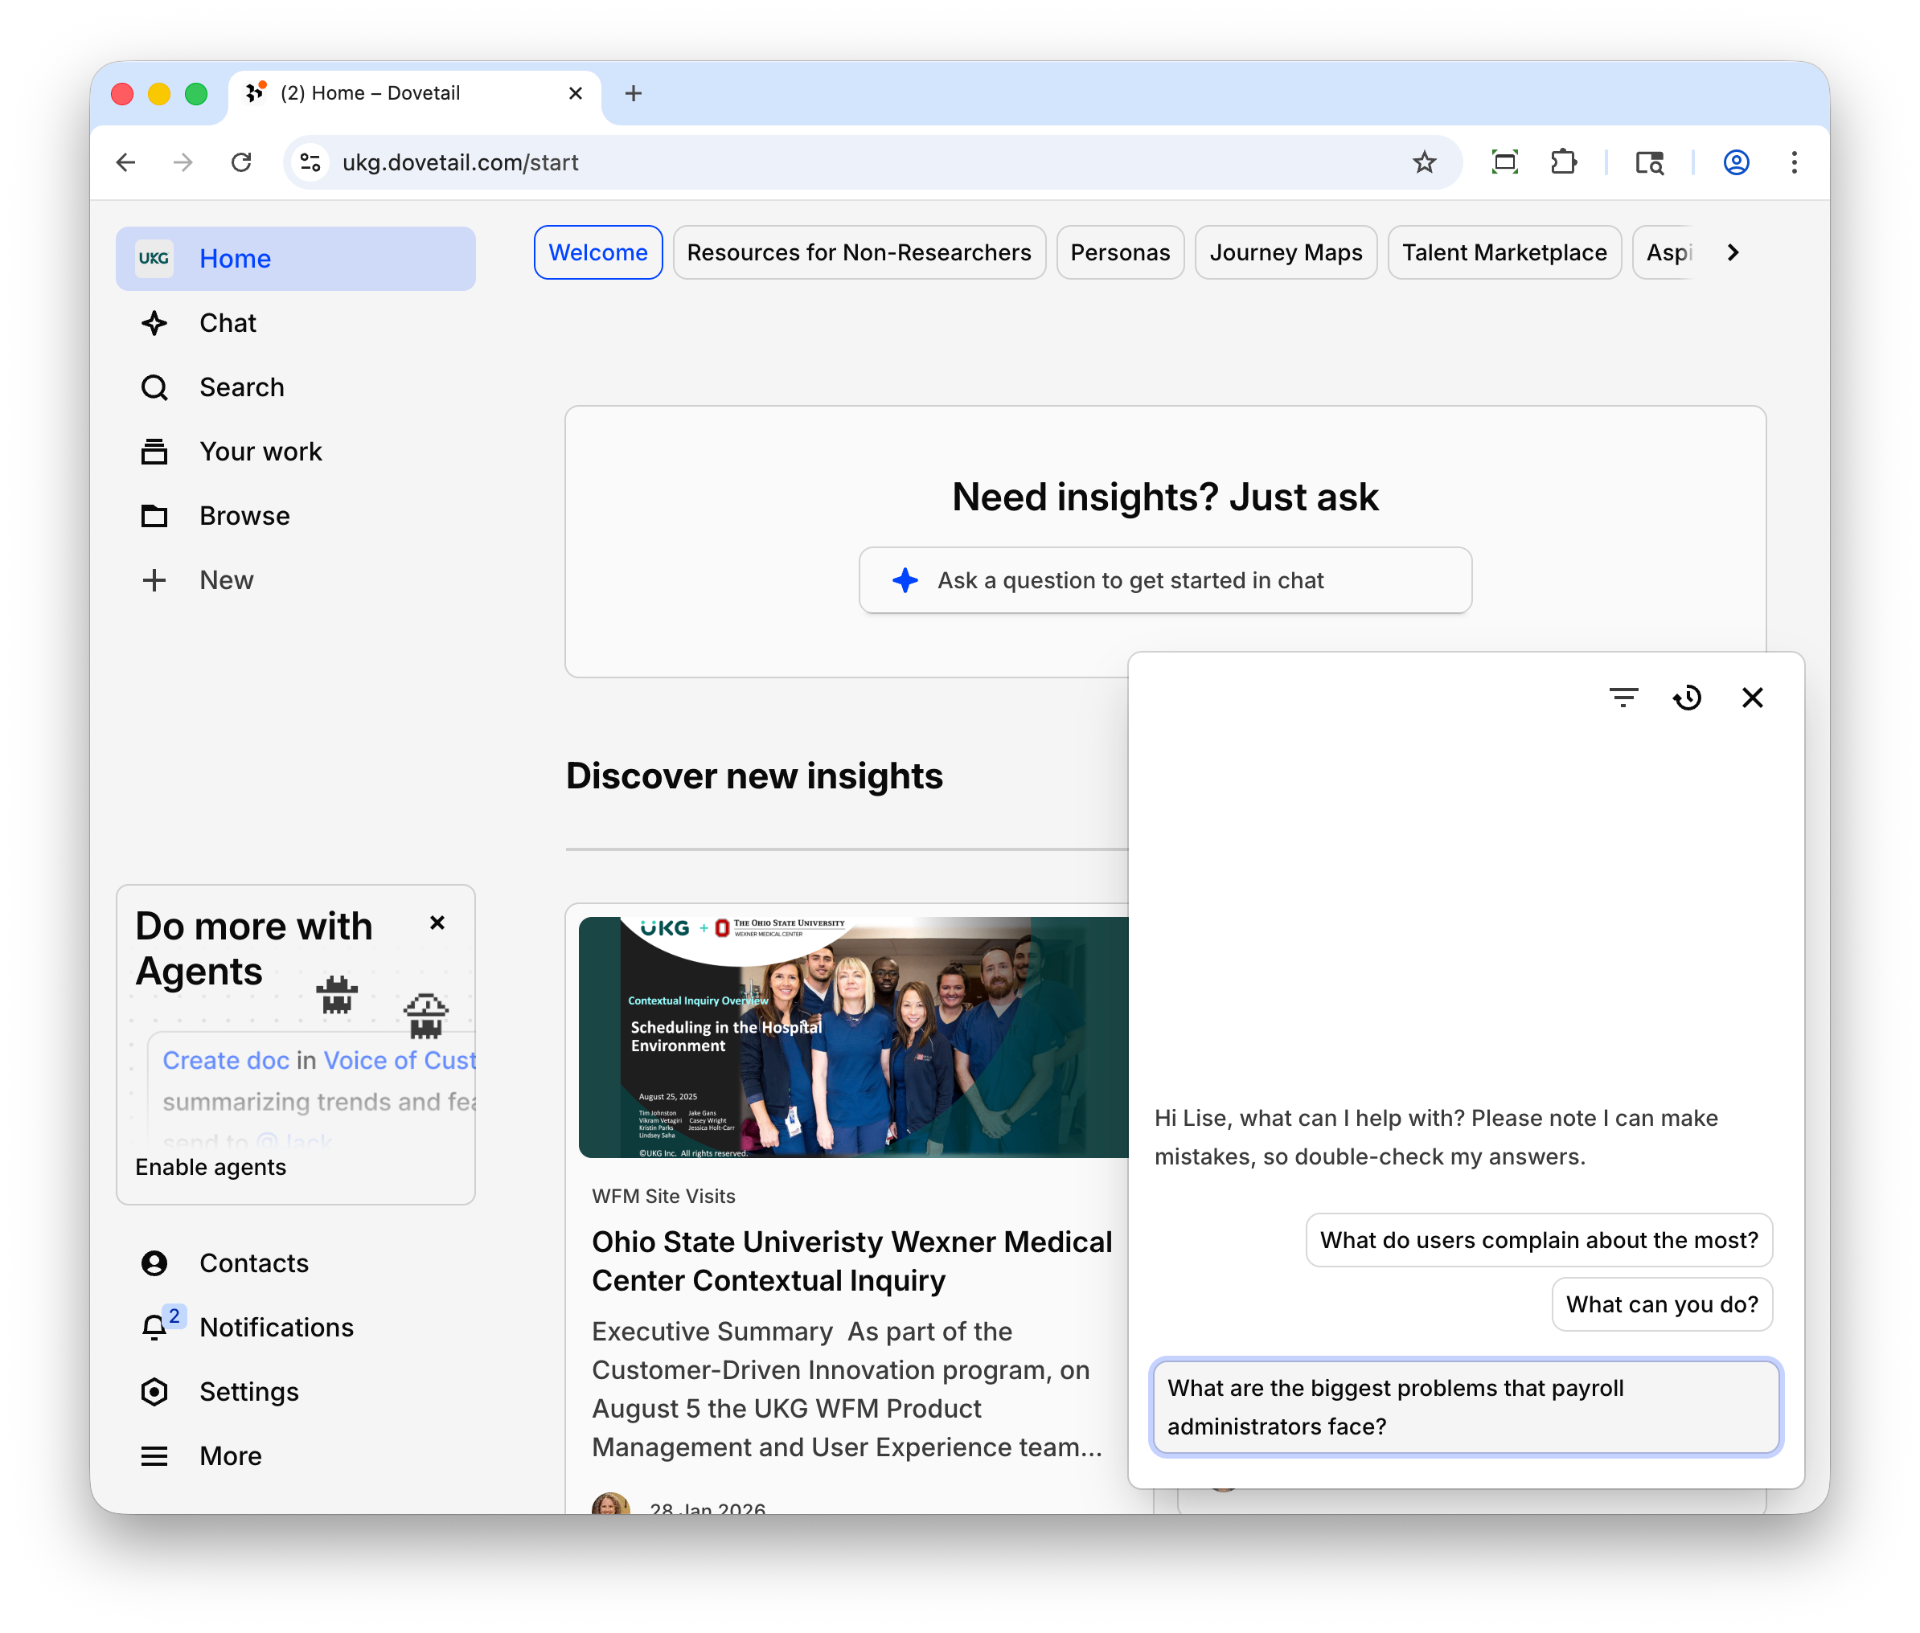Open the Personas tab
Image resolution: width=1920 pixels, height=1633 pixels.
coord(1120,252)
